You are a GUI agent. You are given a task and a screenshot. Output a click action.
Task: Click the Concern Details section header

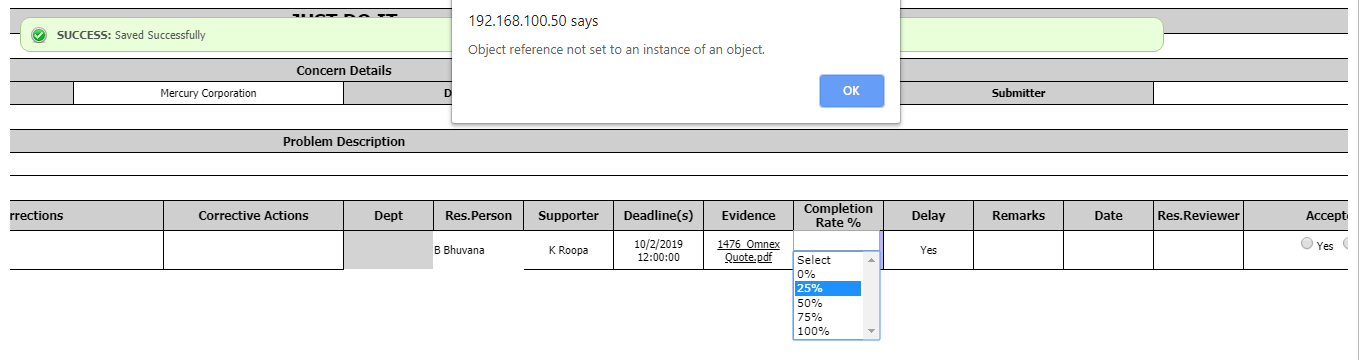point(344,71)
